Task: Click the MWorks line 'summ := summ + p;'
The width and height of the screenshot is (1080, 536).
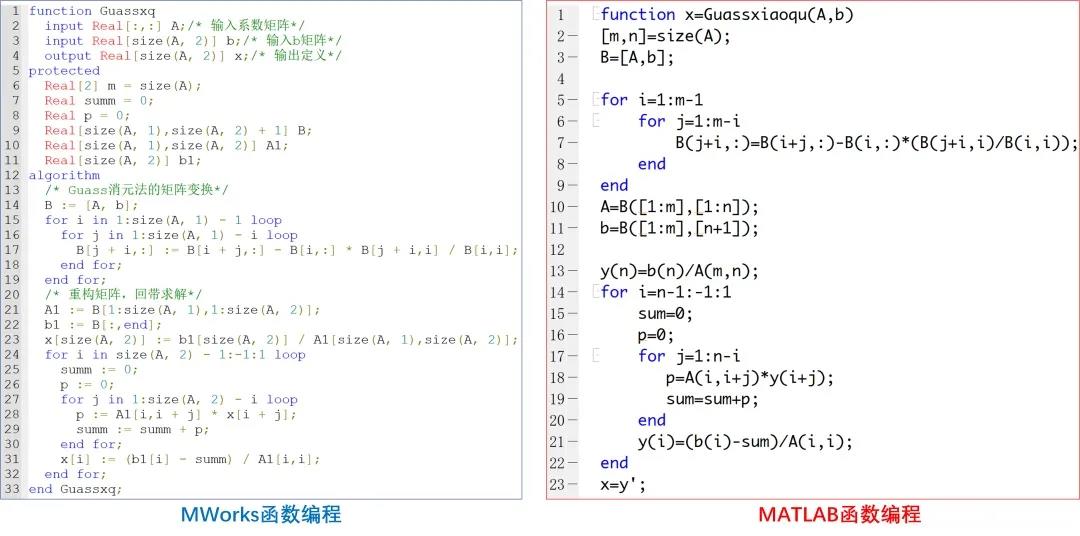Action: point(143,429)
